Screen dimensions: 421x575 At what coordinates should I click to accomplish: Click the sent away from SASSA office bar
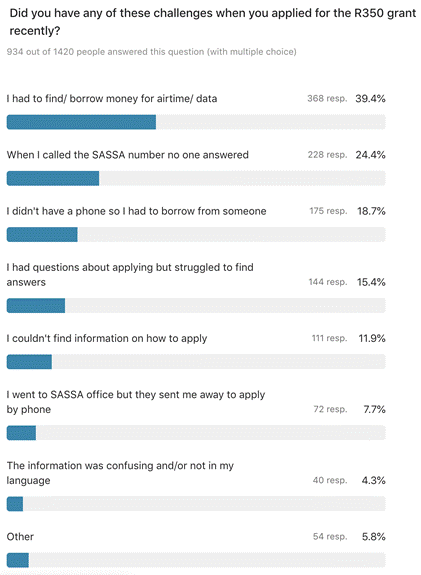point(196,433)
